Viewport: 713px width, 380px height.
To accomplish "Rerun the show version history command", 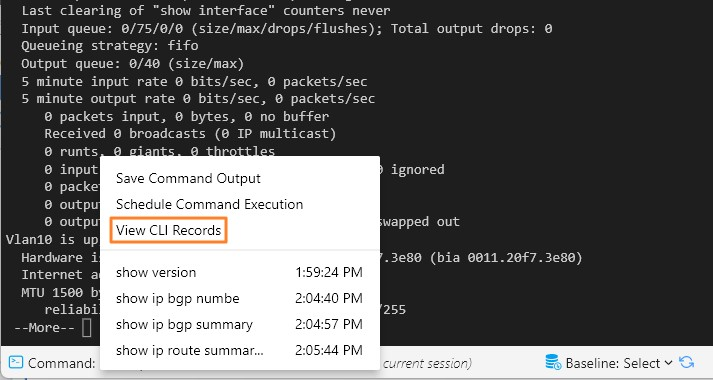I will coord(156,272).
